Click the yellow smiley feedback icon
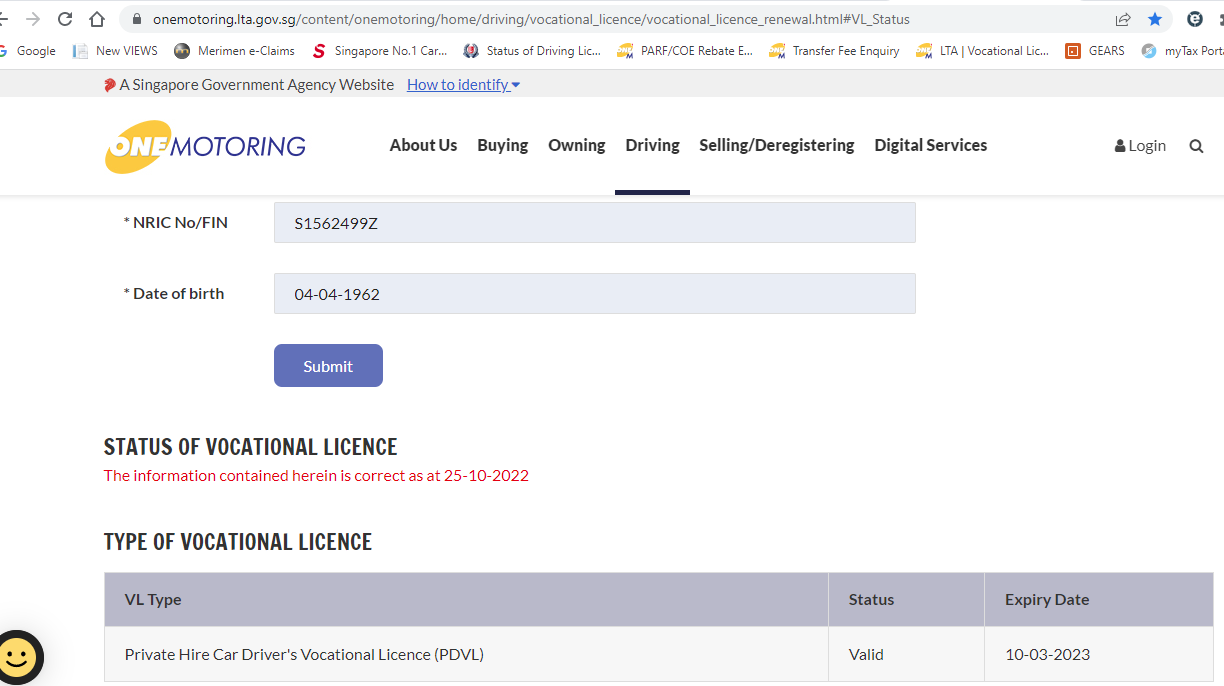This screenshot has width=1224, height=686. click(19, 657)
